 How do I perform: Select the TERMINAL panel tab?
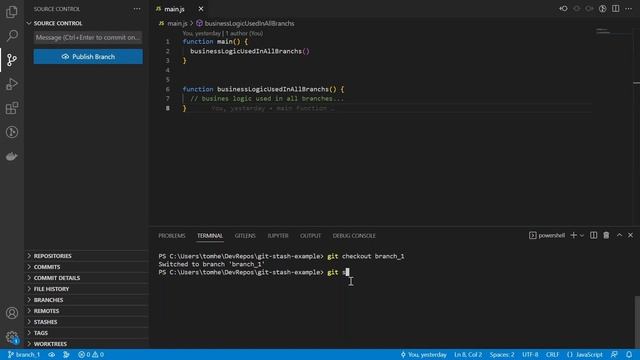pyautogui.click(x=210, y=236)
